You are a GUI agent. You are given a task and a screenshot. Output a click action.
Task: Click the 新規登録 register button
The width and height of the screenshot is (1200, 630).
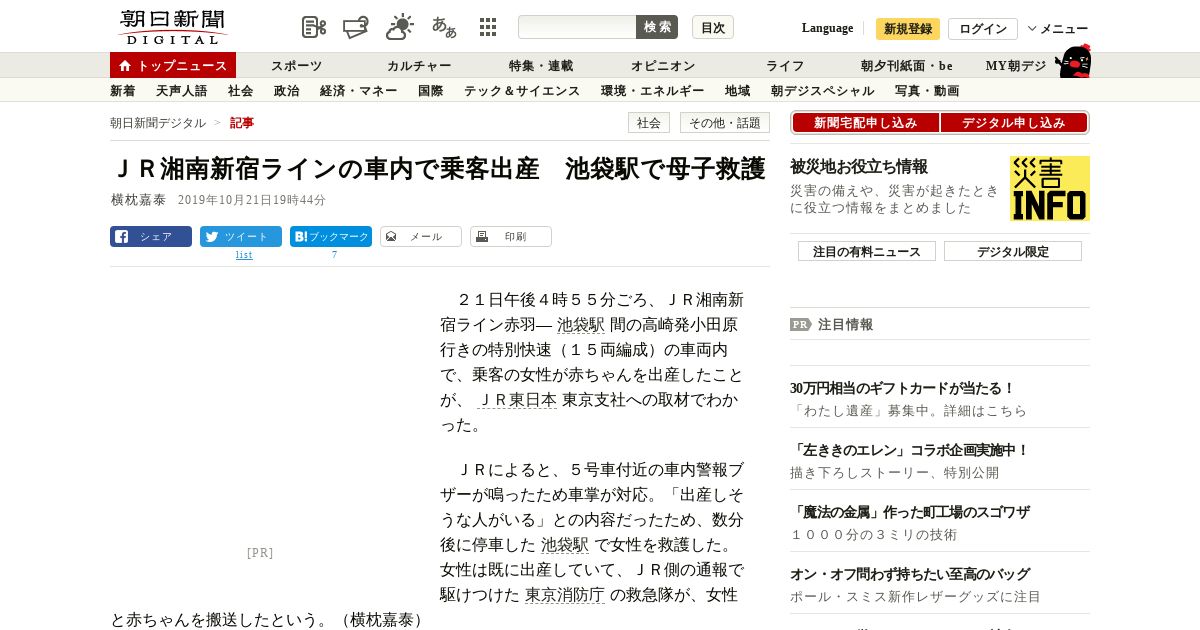908,29
